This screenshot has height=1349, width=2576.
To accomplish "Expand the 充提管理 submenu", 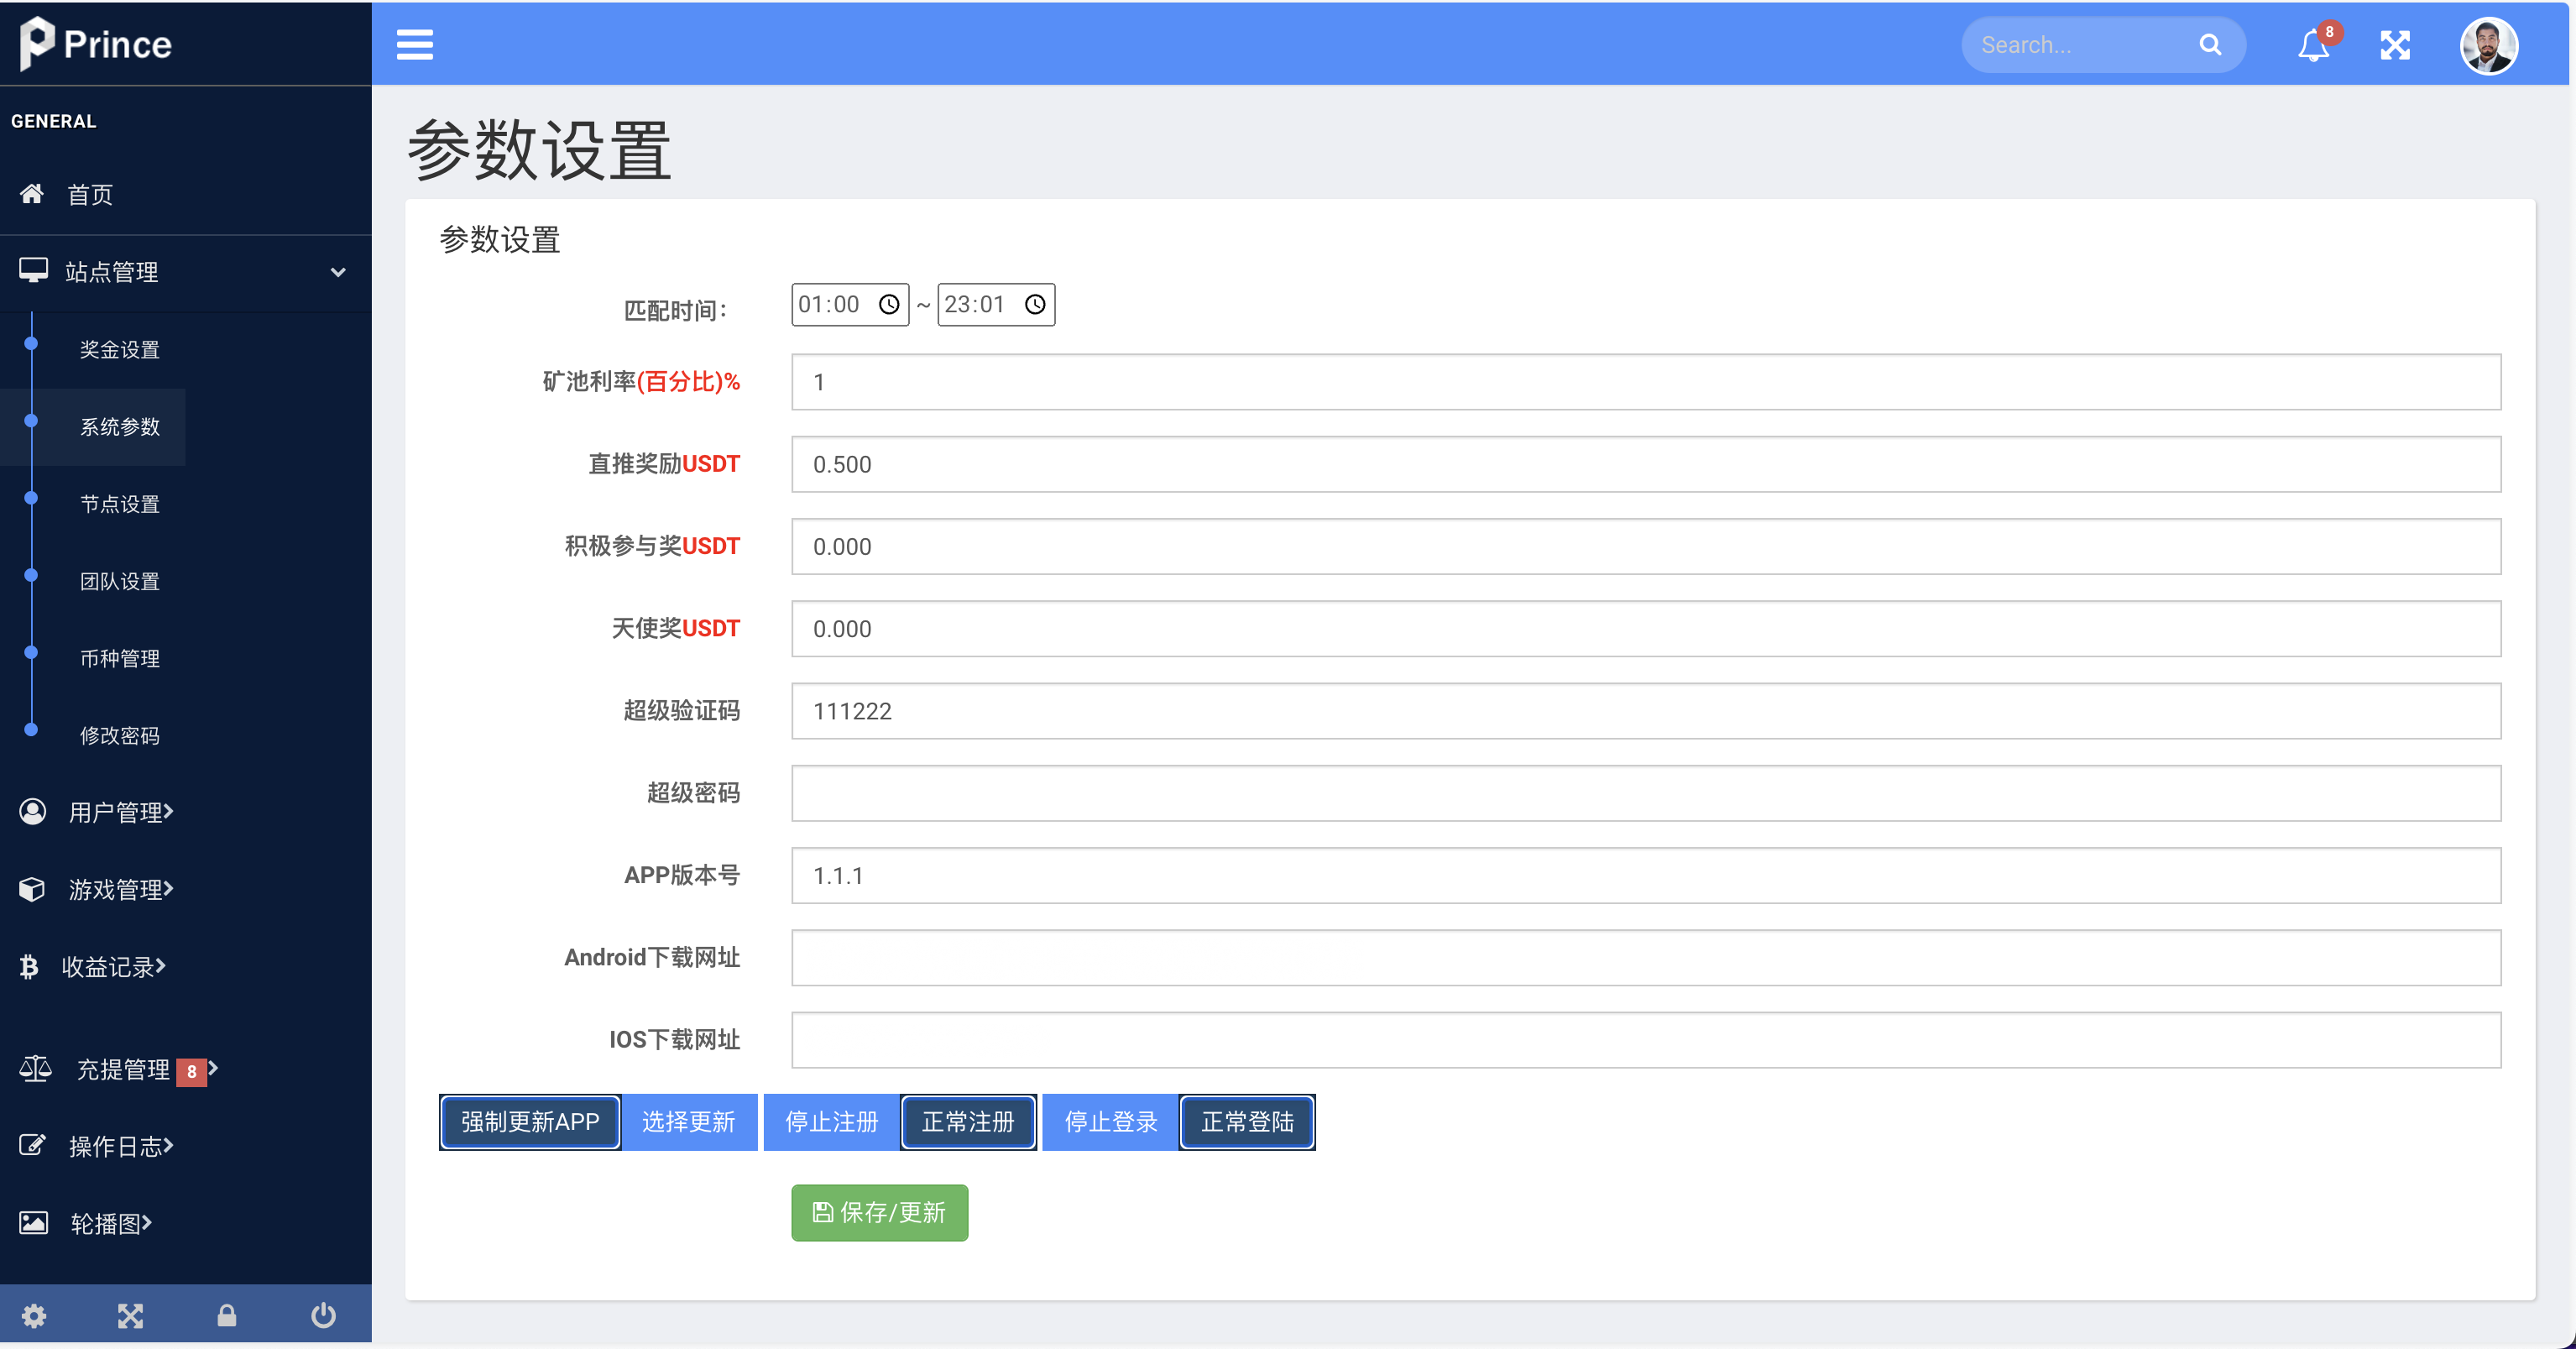I will pyautogui.click(x=122, y=1069).
